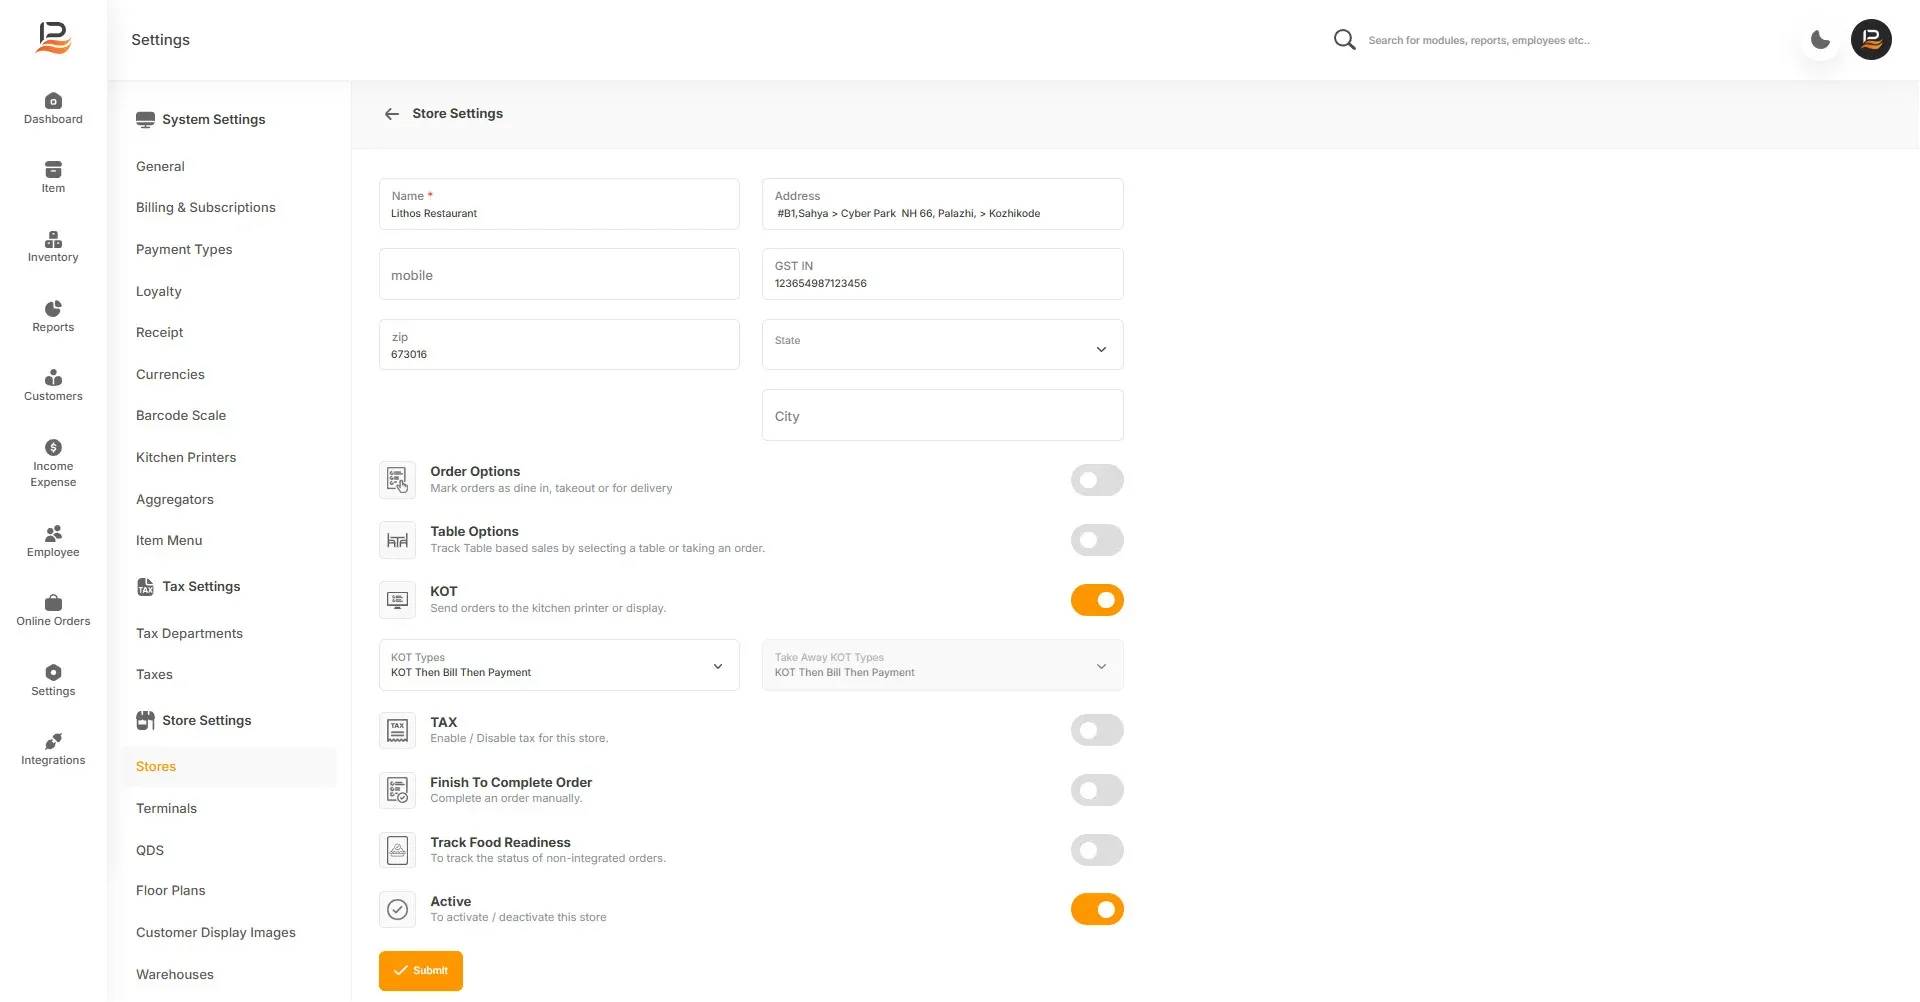
Task: Enable the Order Options toggle
Action: (x=1097, y=480)
